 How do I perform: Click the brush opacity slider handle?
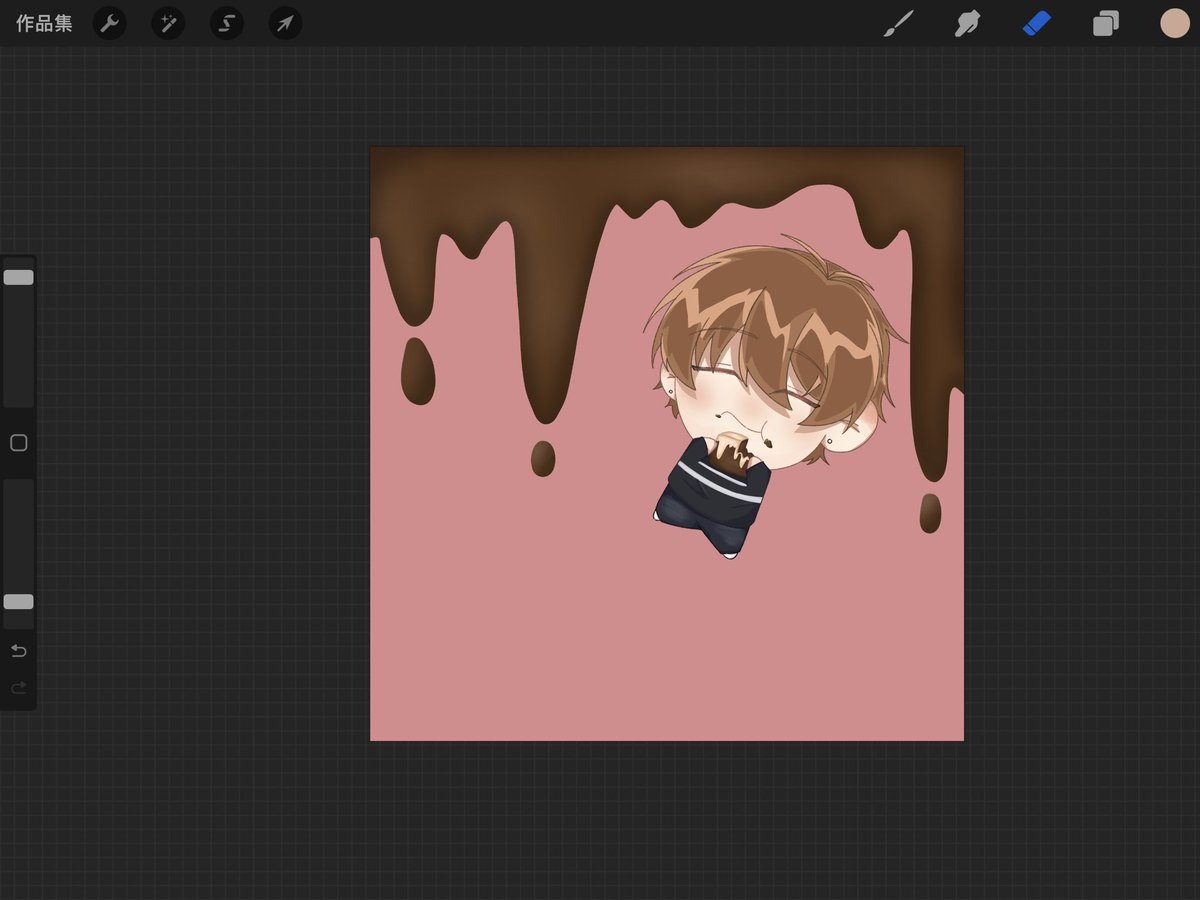pos(18,602)
